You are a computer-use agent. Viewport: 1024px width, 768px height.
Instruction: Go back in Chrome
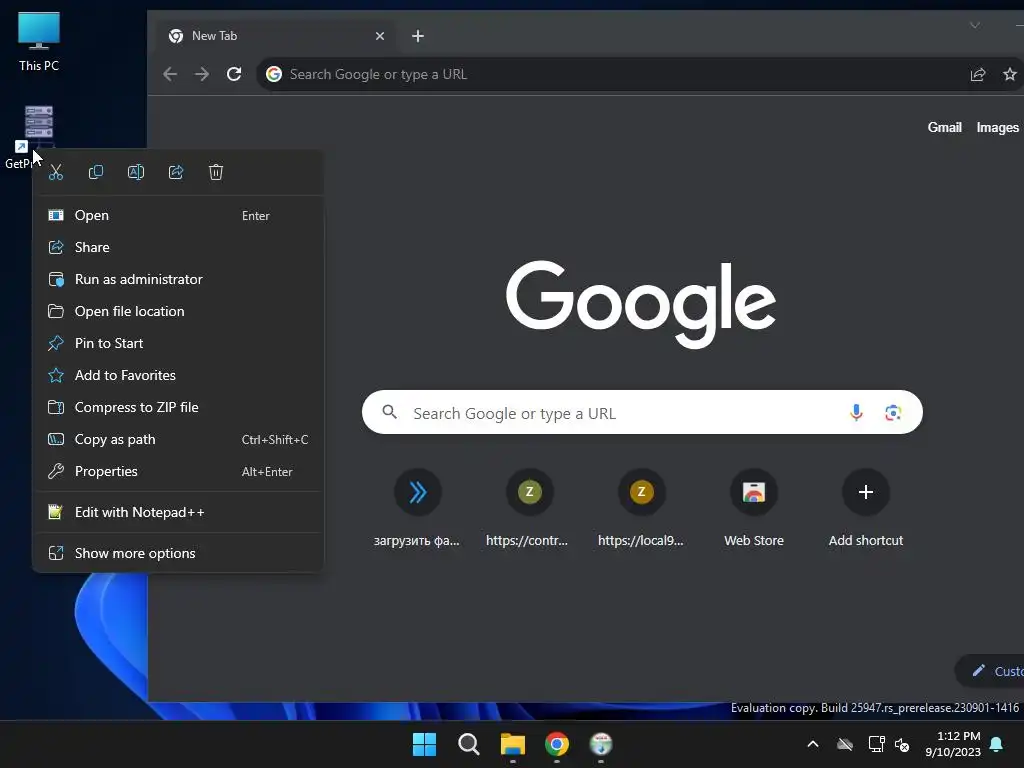click(170, 74)
